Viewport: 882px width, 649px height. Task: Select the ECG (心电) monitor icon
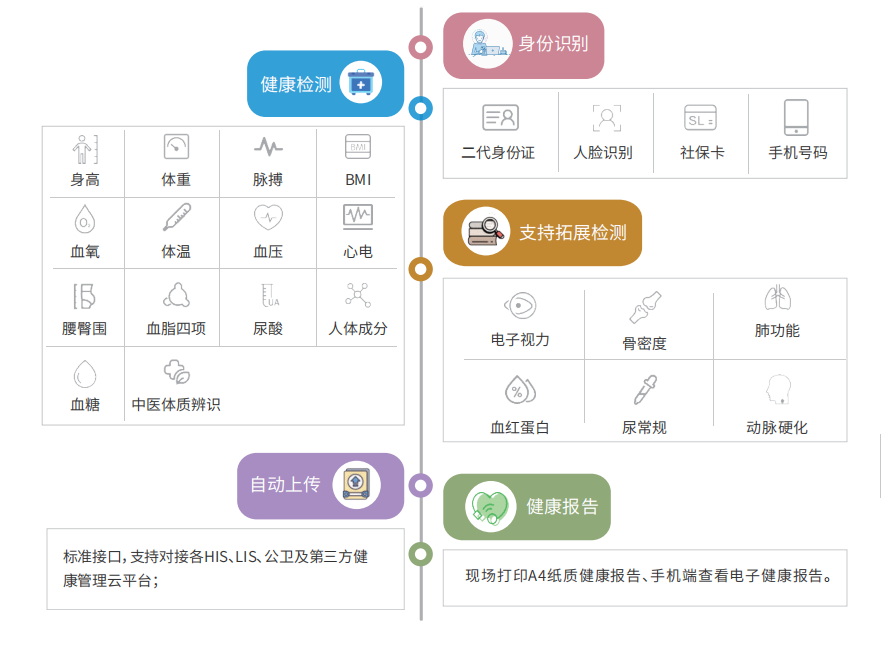[358, 216]
